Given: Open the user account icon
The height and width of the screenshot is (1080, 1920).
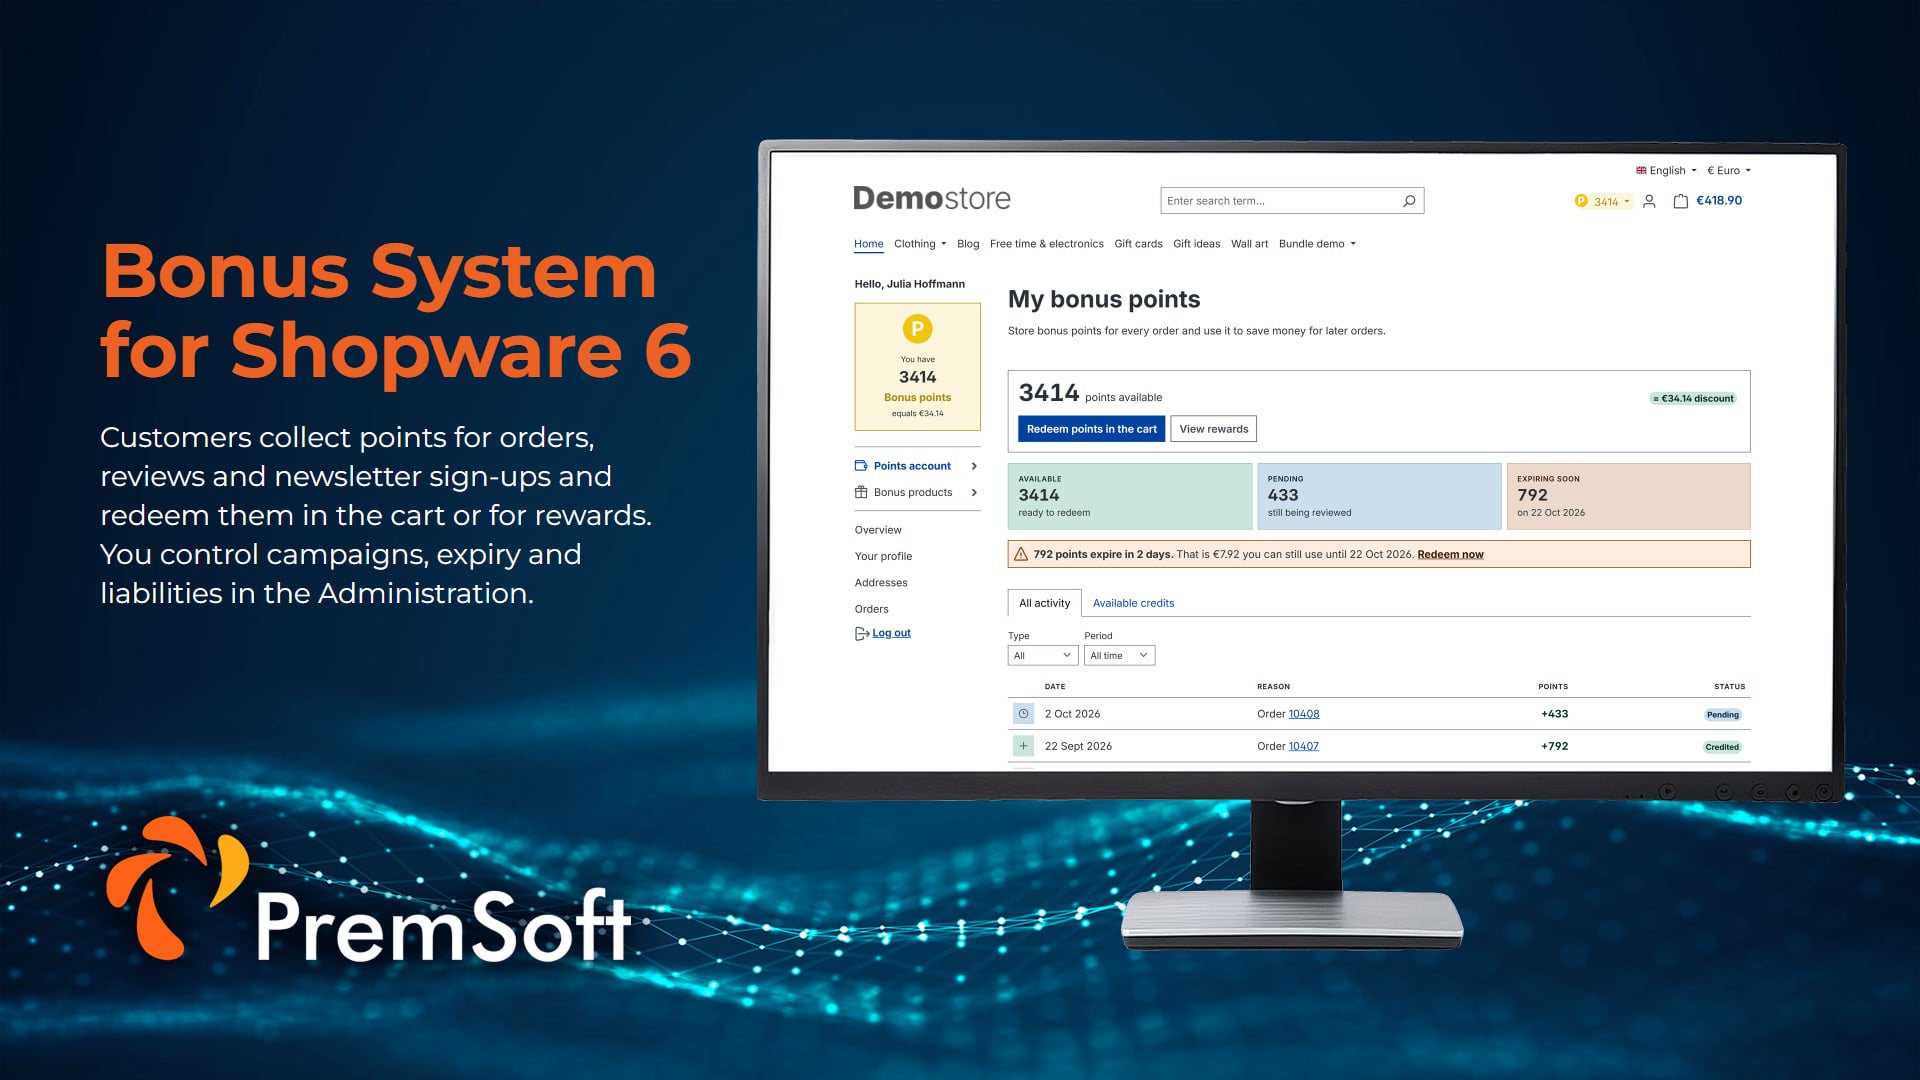Looking at the screenshot, I should (x=1649, y=201).
